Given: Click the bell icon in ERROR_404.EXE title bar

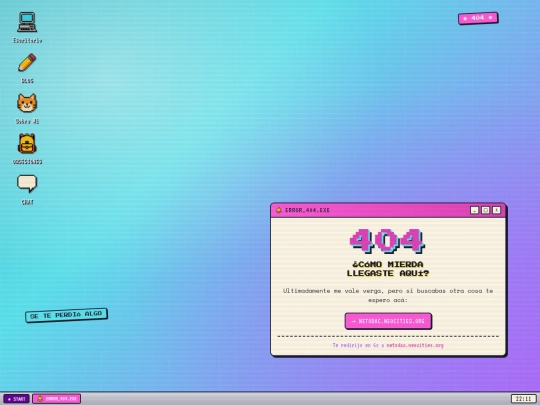Looking at the screenshot, I should (279, 210).
